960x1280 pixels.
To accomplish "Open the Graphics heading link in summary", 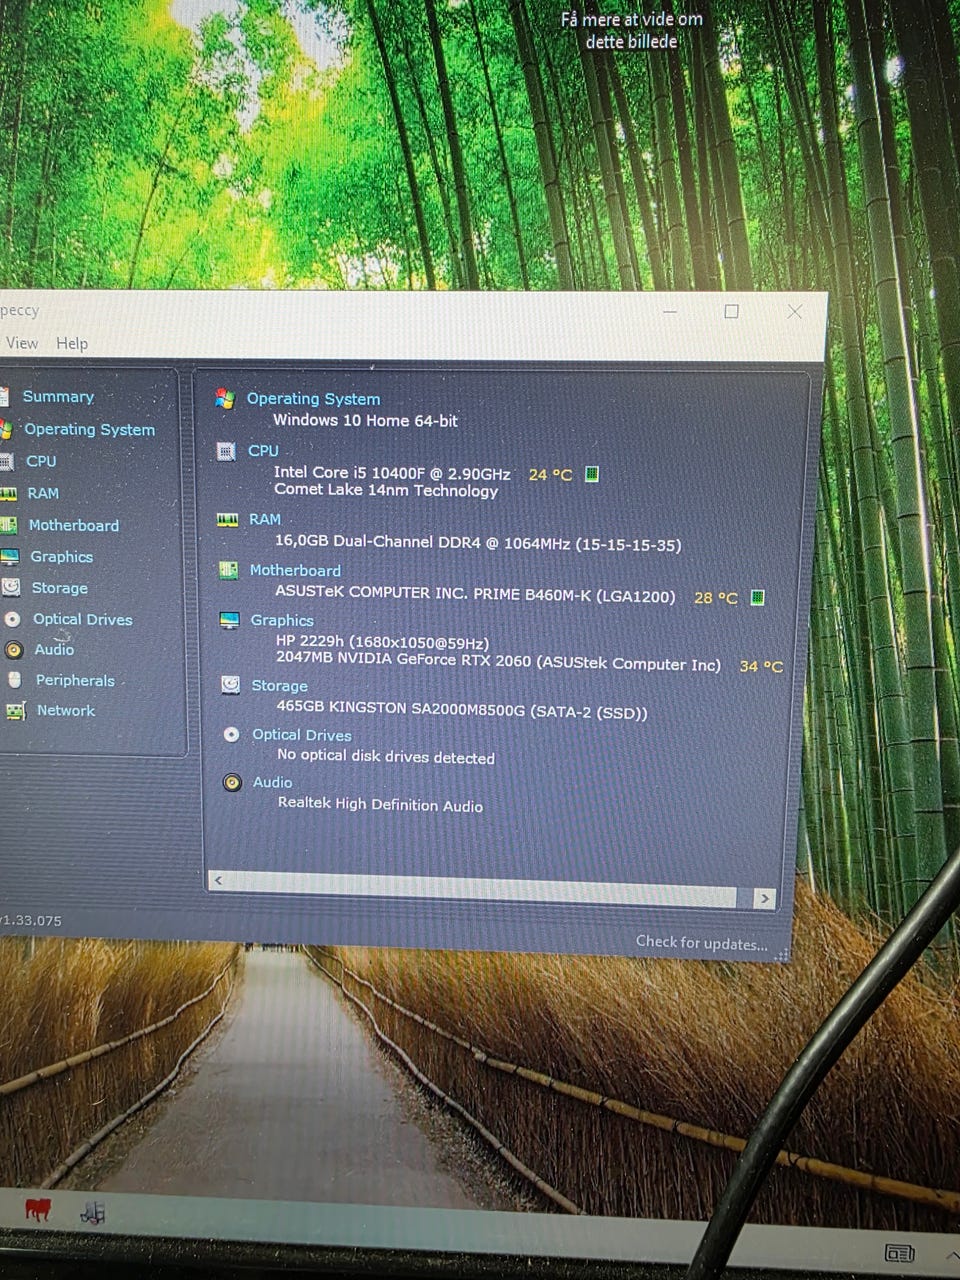I will click(282, 620).
